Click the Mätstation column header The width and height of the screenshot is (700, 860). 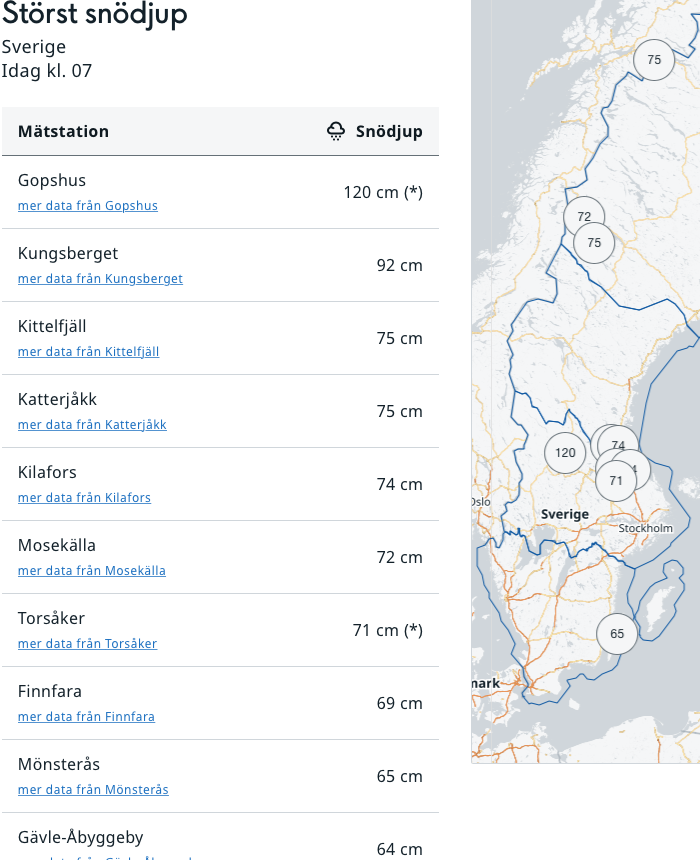tap(63, 131)
